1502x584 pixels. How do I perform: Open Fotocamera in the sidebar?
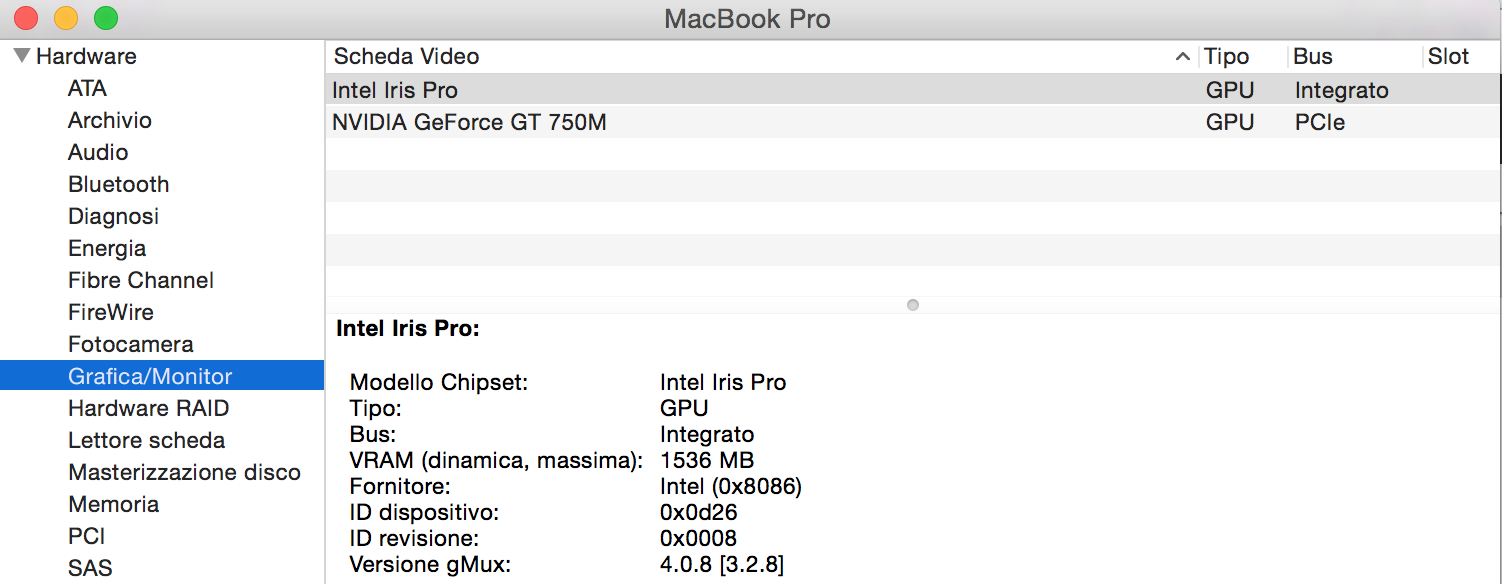pos(131,344)
